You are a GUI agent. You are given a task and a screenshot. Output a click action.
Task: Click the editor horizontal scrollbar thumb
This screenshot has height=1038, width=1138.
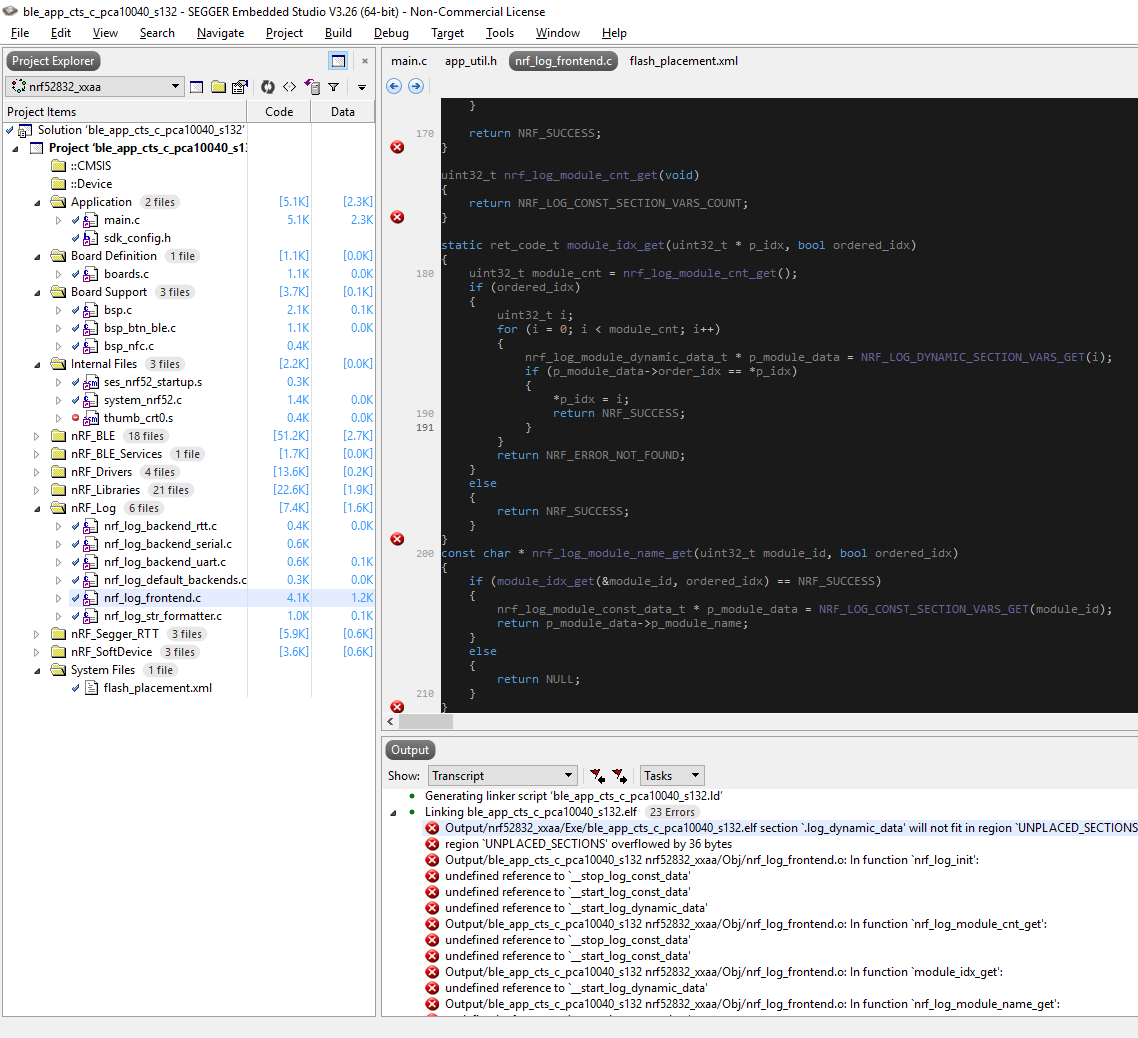point(425,722)
